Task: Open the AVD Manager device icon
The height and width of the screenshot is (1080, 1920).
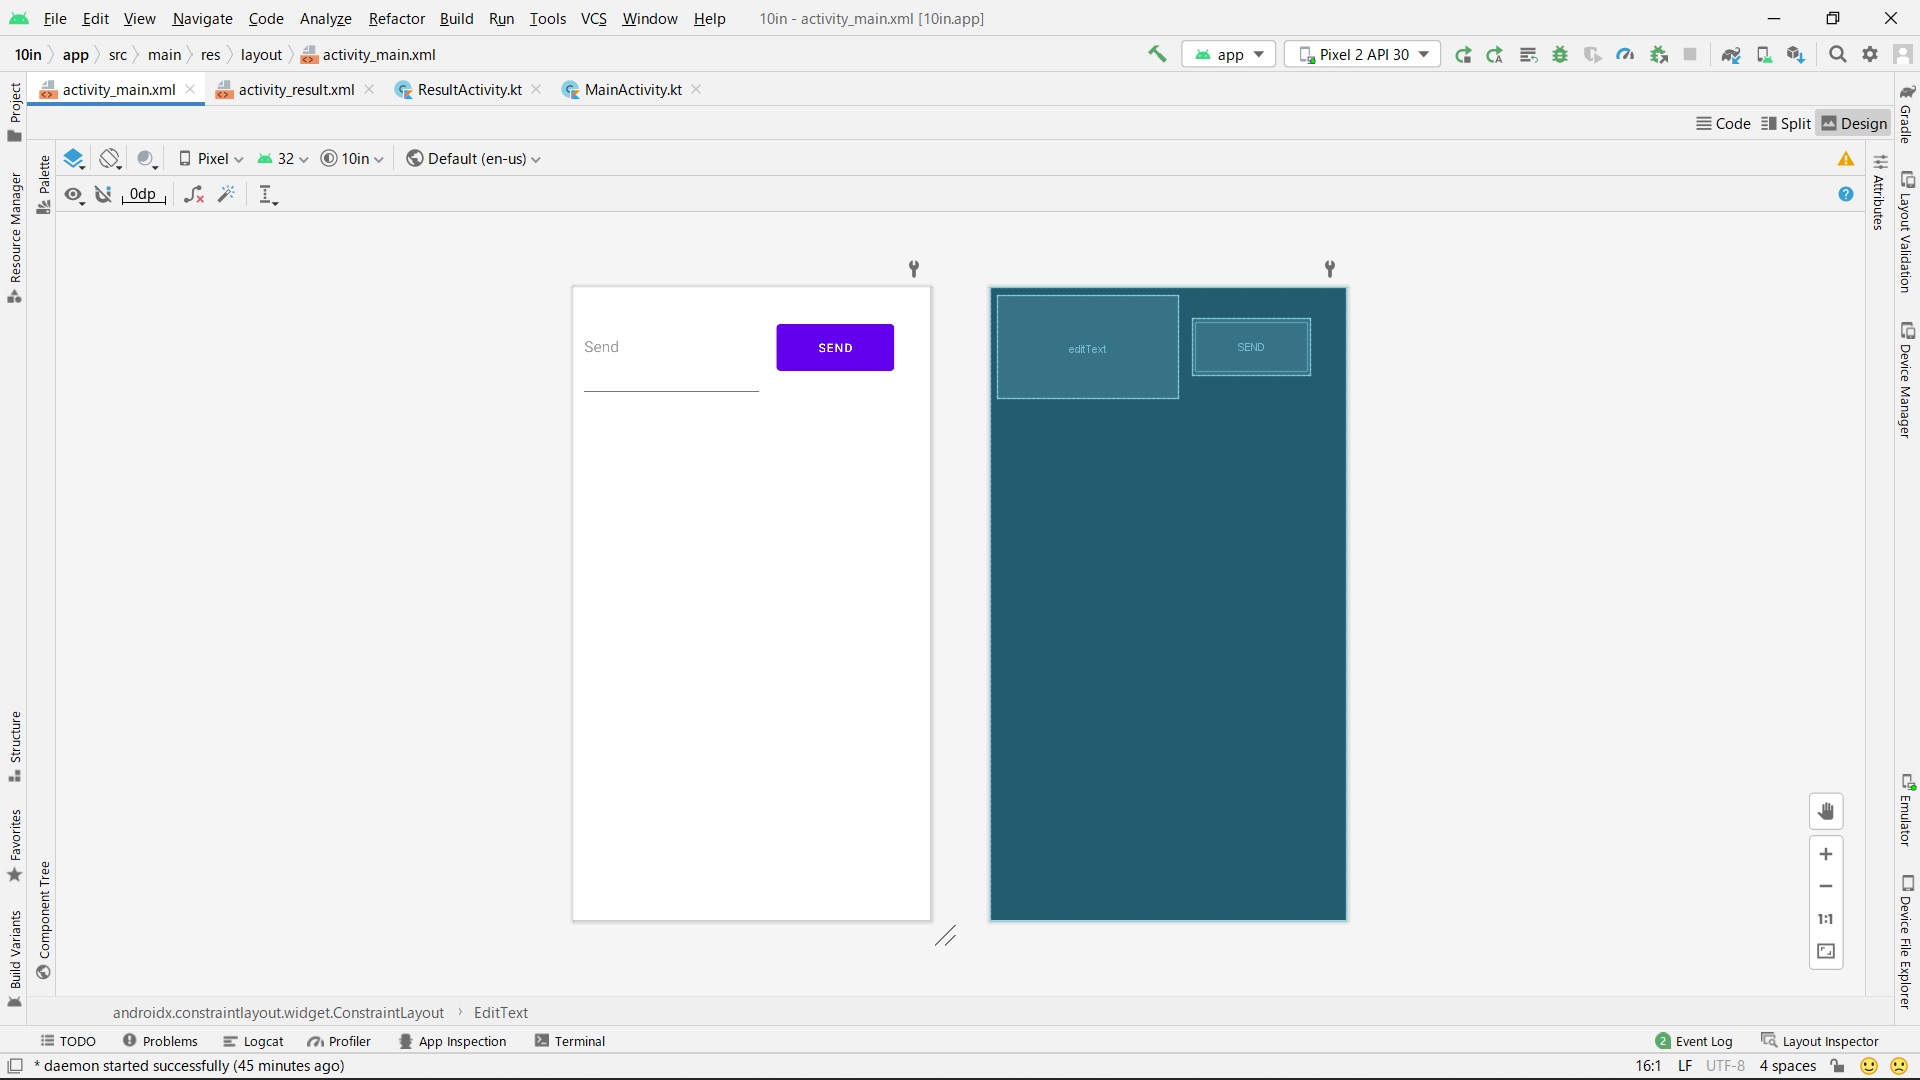Action: pos(1764,55)
